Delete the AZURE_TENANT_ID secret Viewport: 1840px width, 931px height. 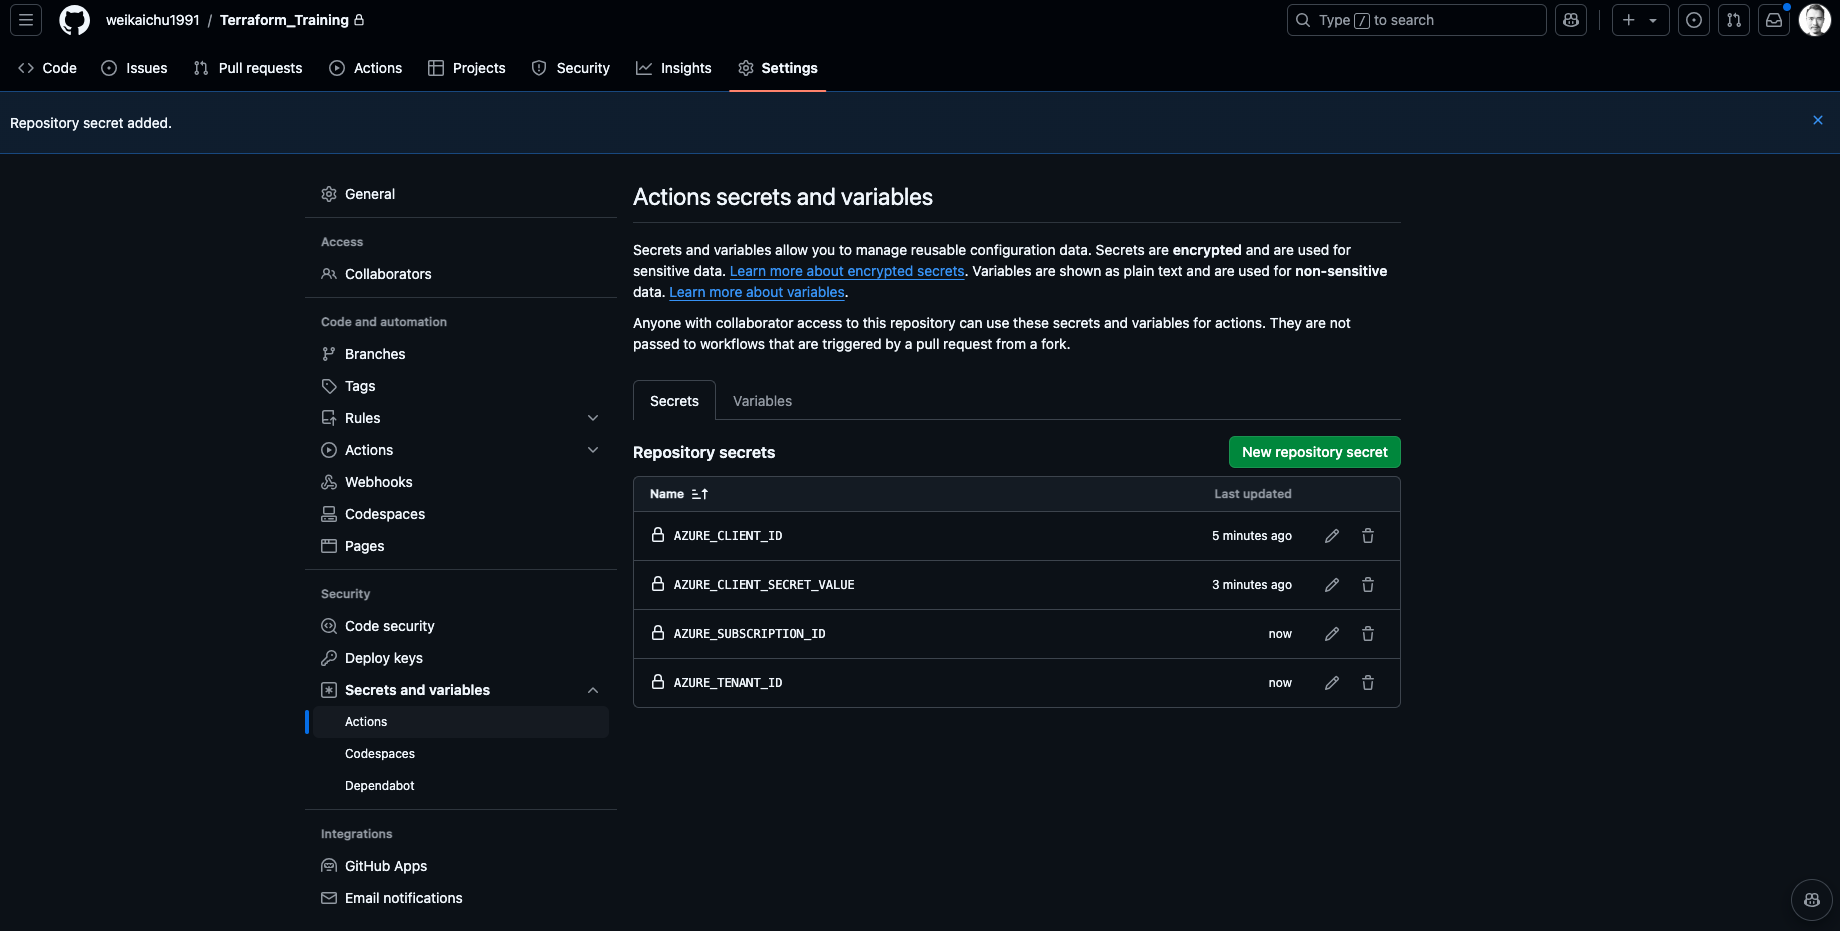click(1368, 683)
